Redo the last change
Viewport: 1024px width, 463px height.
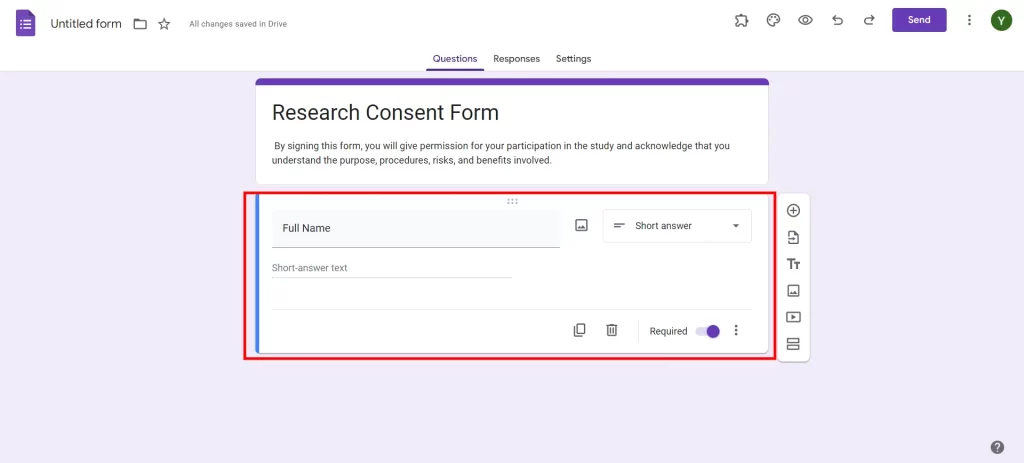869,20
